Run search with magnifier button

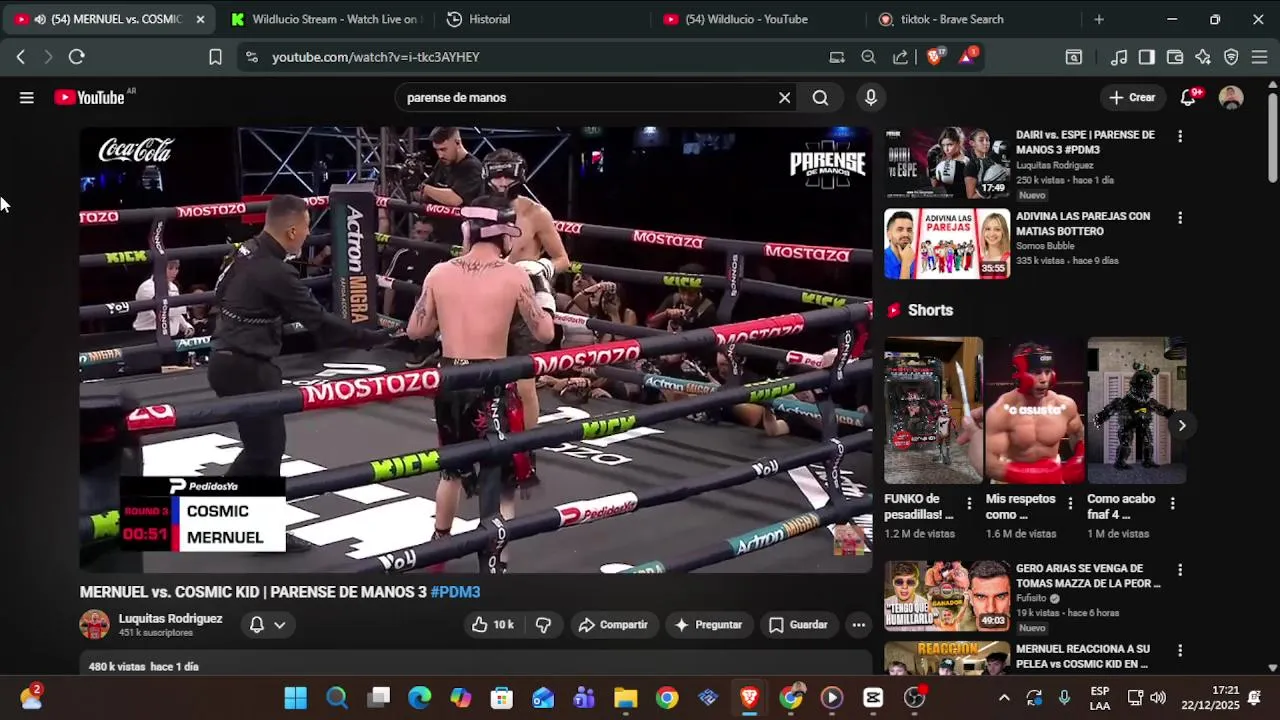[x=820, y=97]
